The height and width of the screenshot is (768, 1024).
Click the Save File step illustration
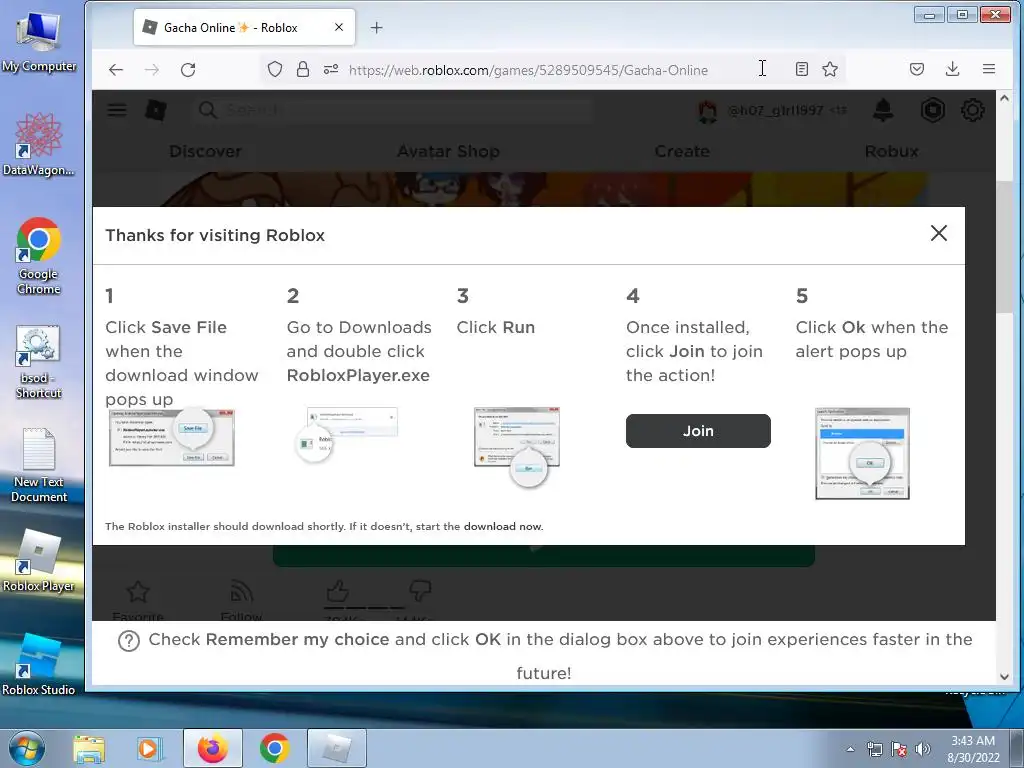[172, 437]
